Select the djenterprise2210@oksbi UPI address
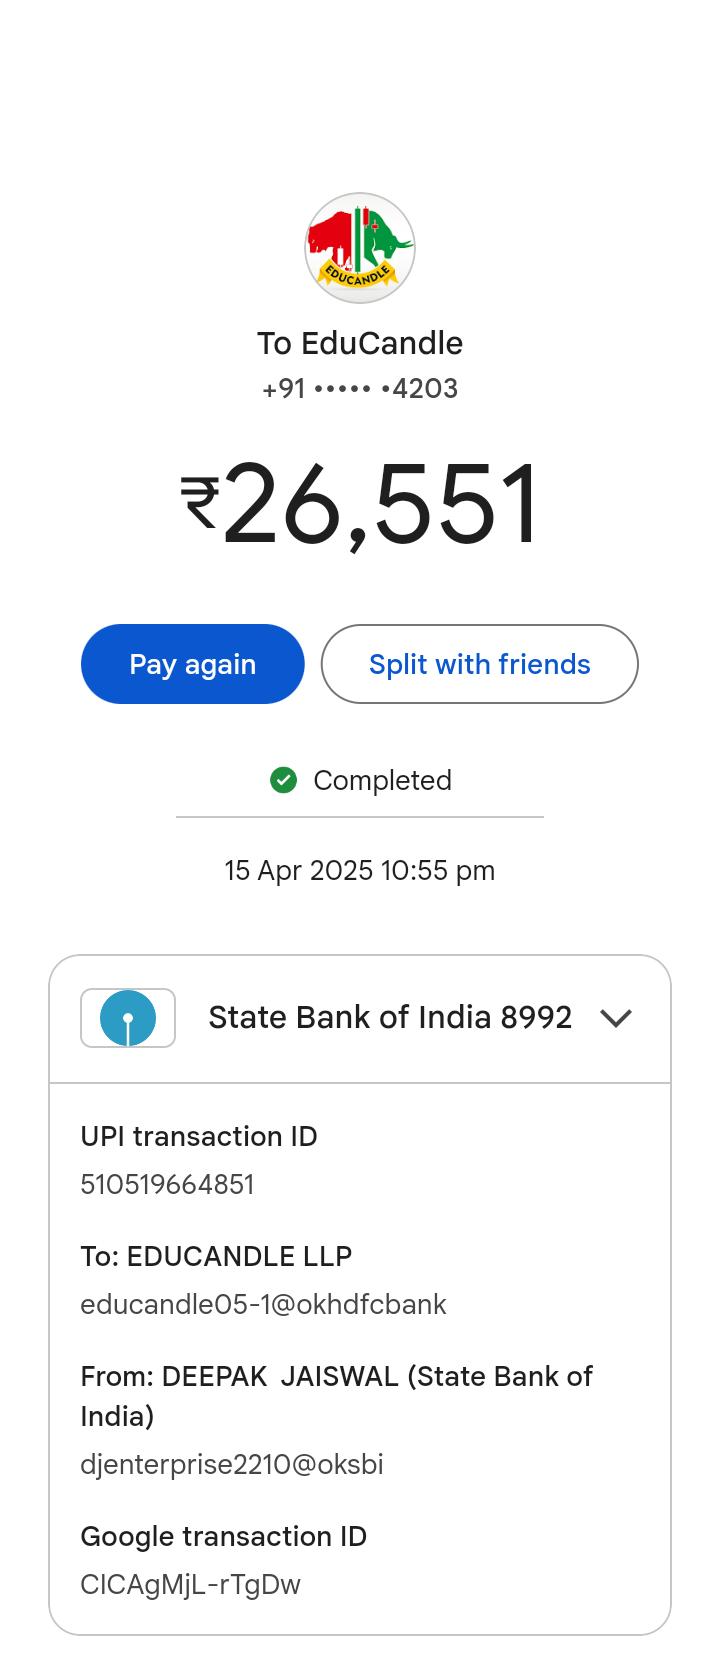720x1661 pixels. tap(232, 1465)
